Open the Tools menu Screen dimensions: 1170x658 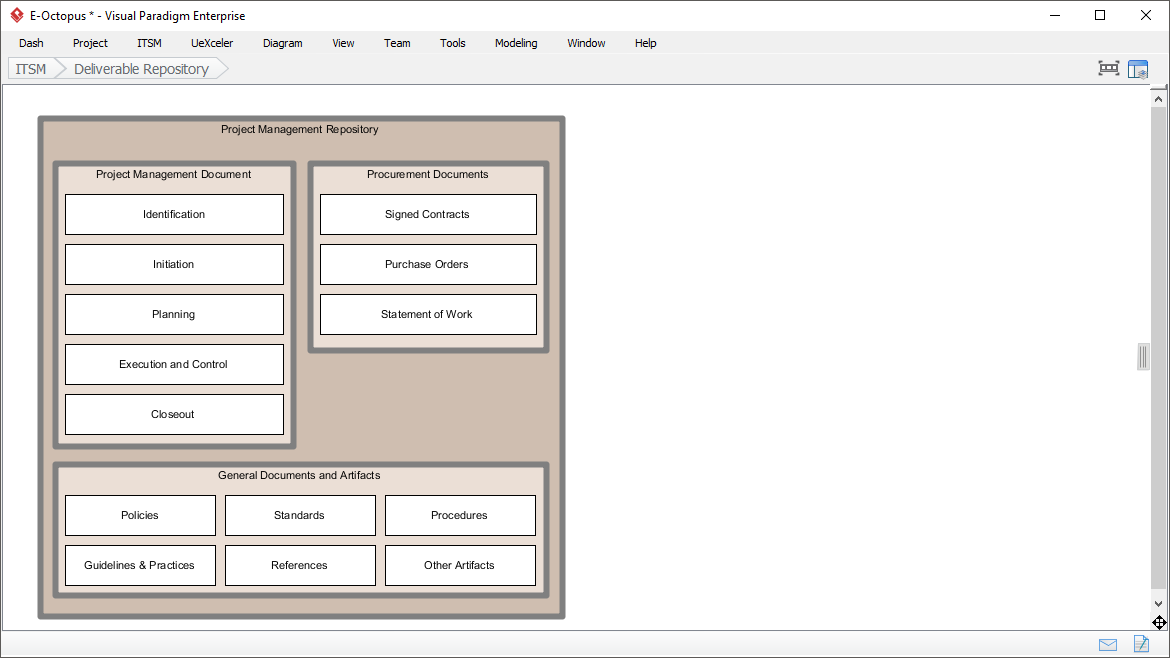(453, 43)
